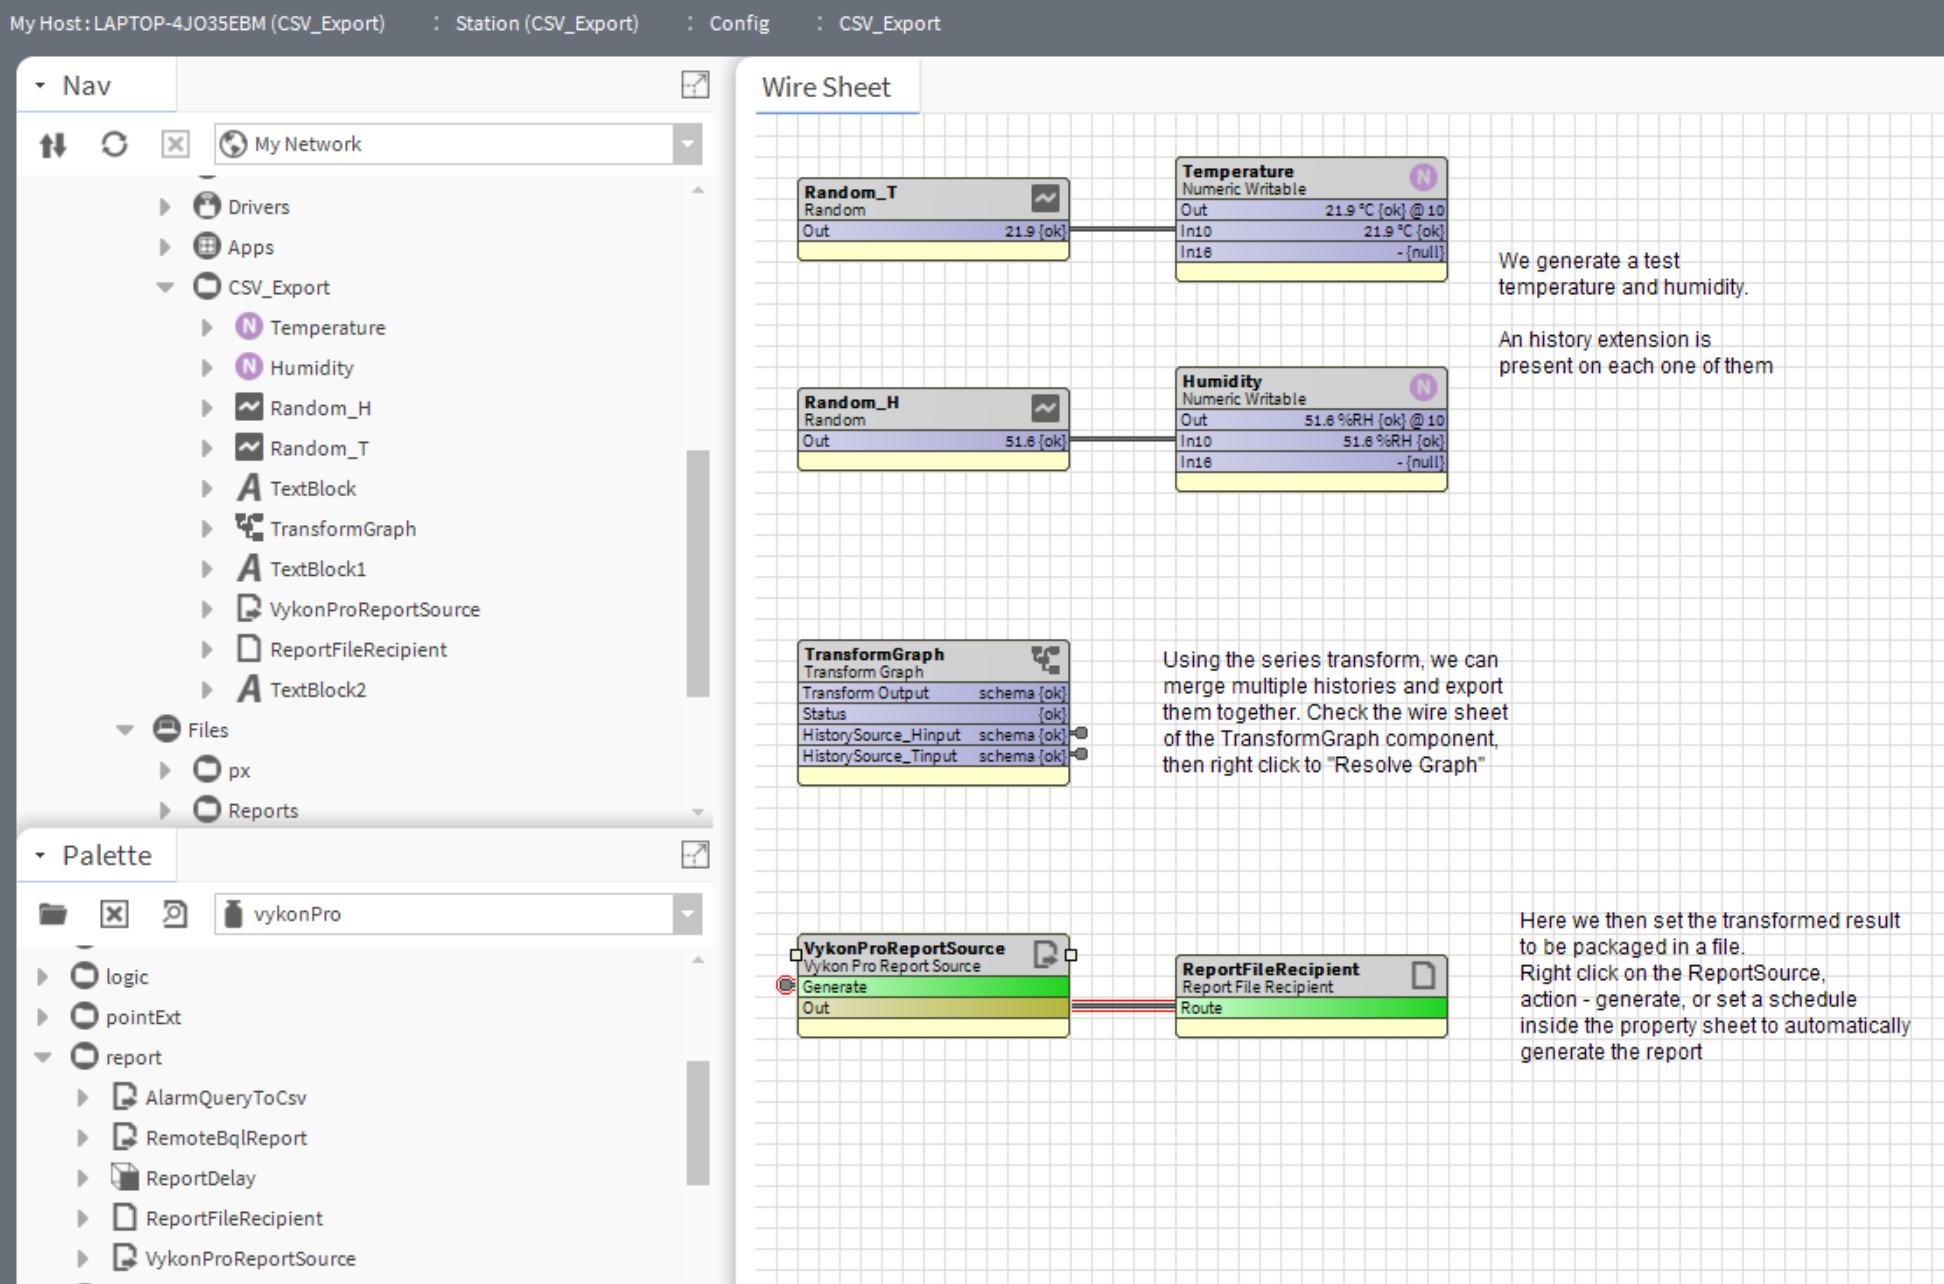Switch to the Wire Sheet tab
Image resolution: width=1944 pixels, height=1284 pixels.
[x=826, y=87]
